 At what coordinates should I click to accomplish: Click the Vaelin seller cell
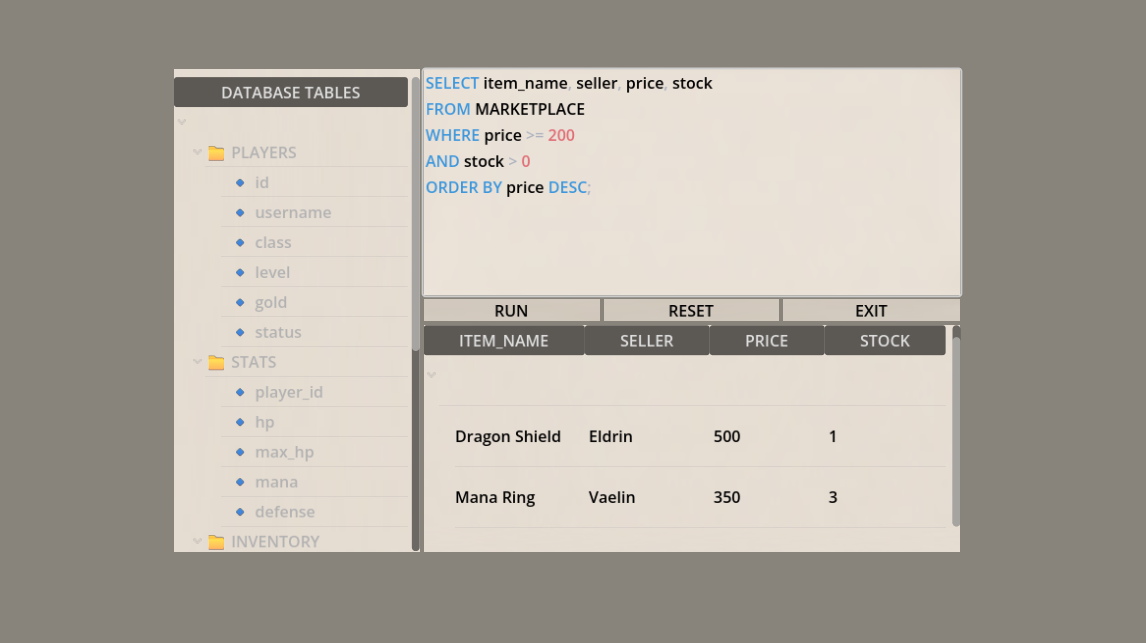tap(612, 497)
